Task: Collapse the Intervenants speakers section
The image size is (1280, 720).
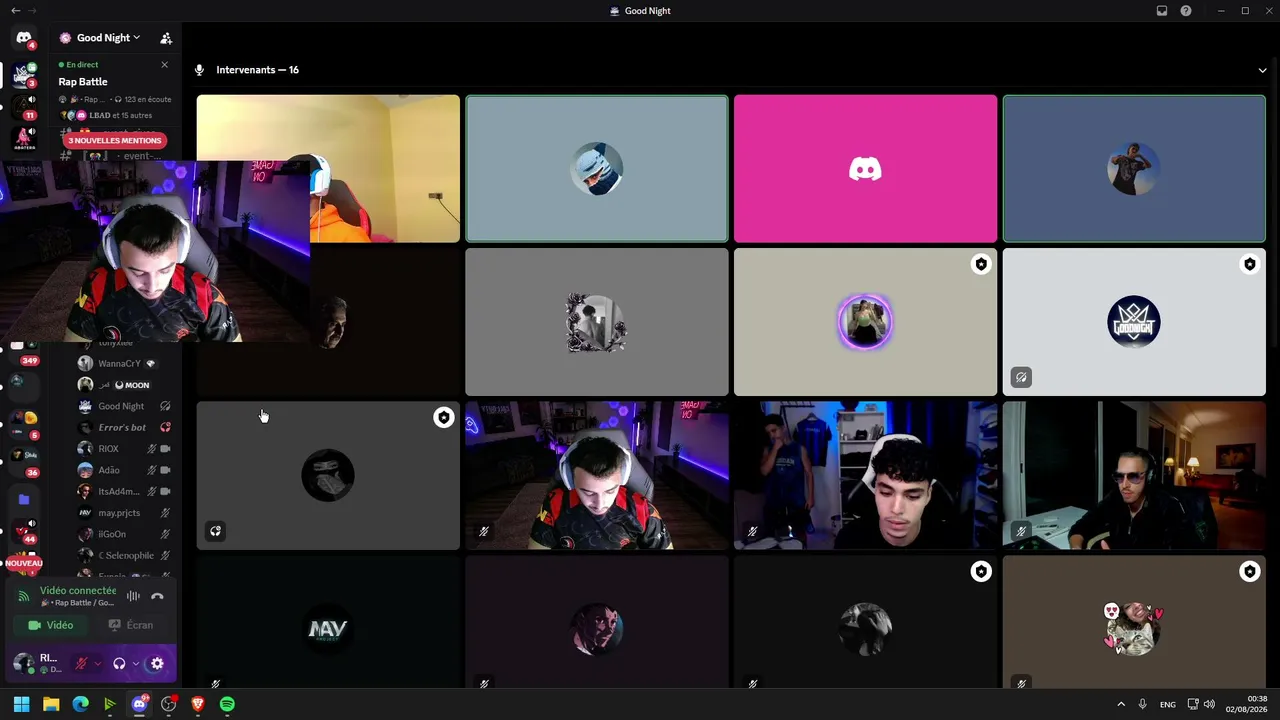Action: point(1262,70)
